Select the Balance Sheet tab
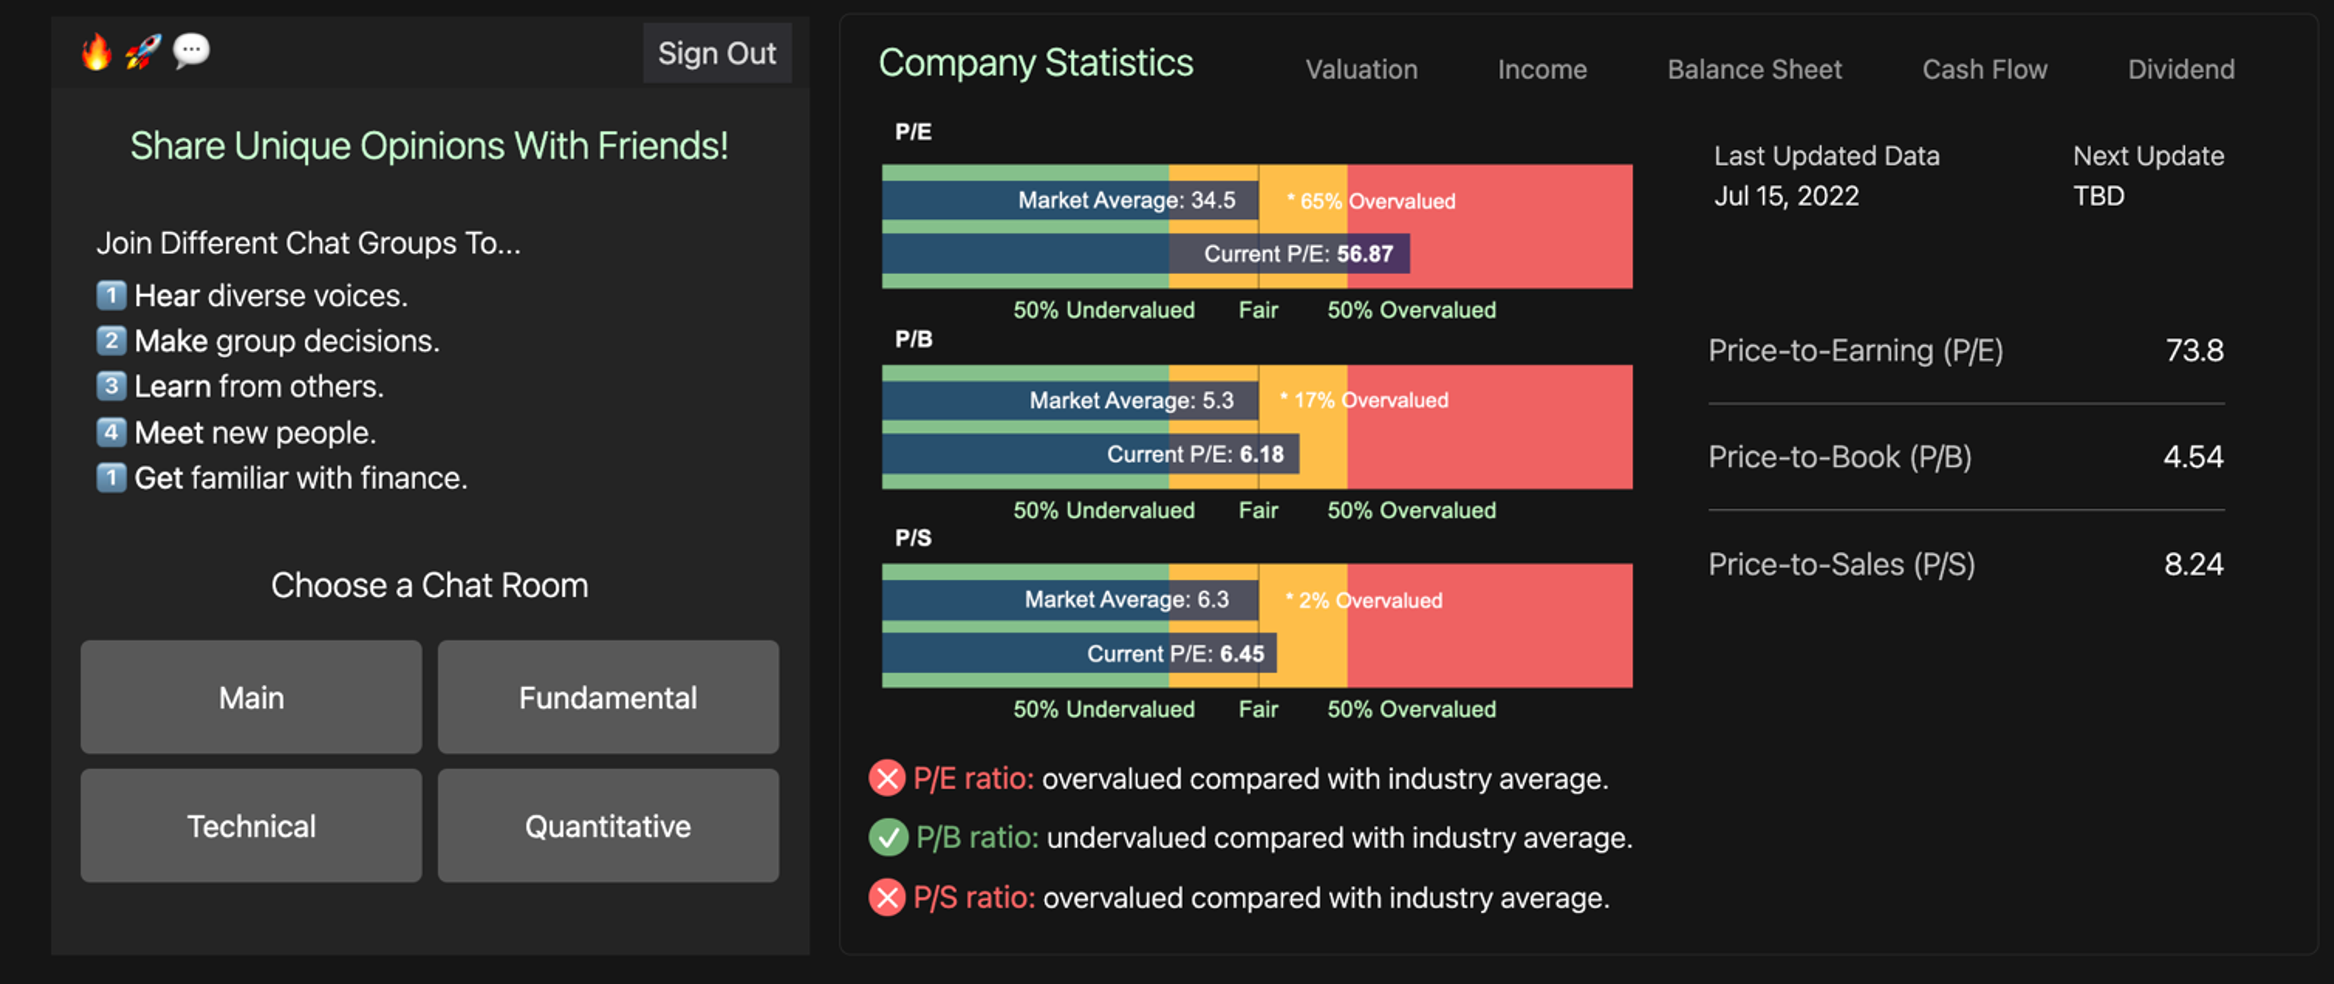 pyautogui.click(x=1754, y=69)
